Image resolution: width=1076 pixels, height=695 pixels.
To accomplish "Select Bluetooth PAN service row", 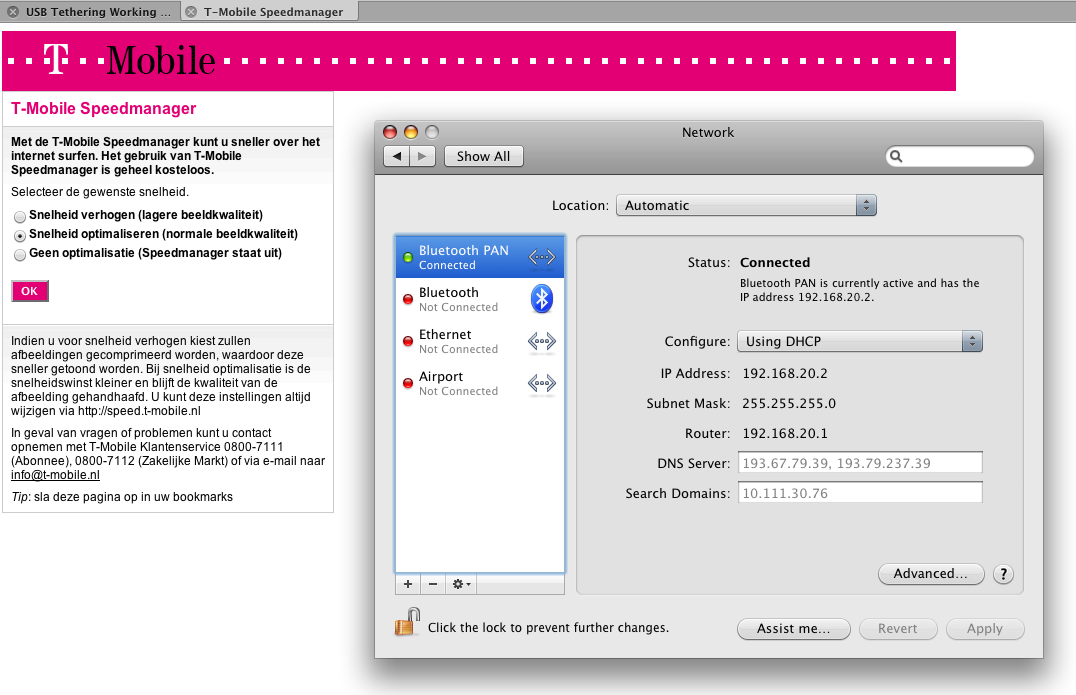I will point(480,257).
